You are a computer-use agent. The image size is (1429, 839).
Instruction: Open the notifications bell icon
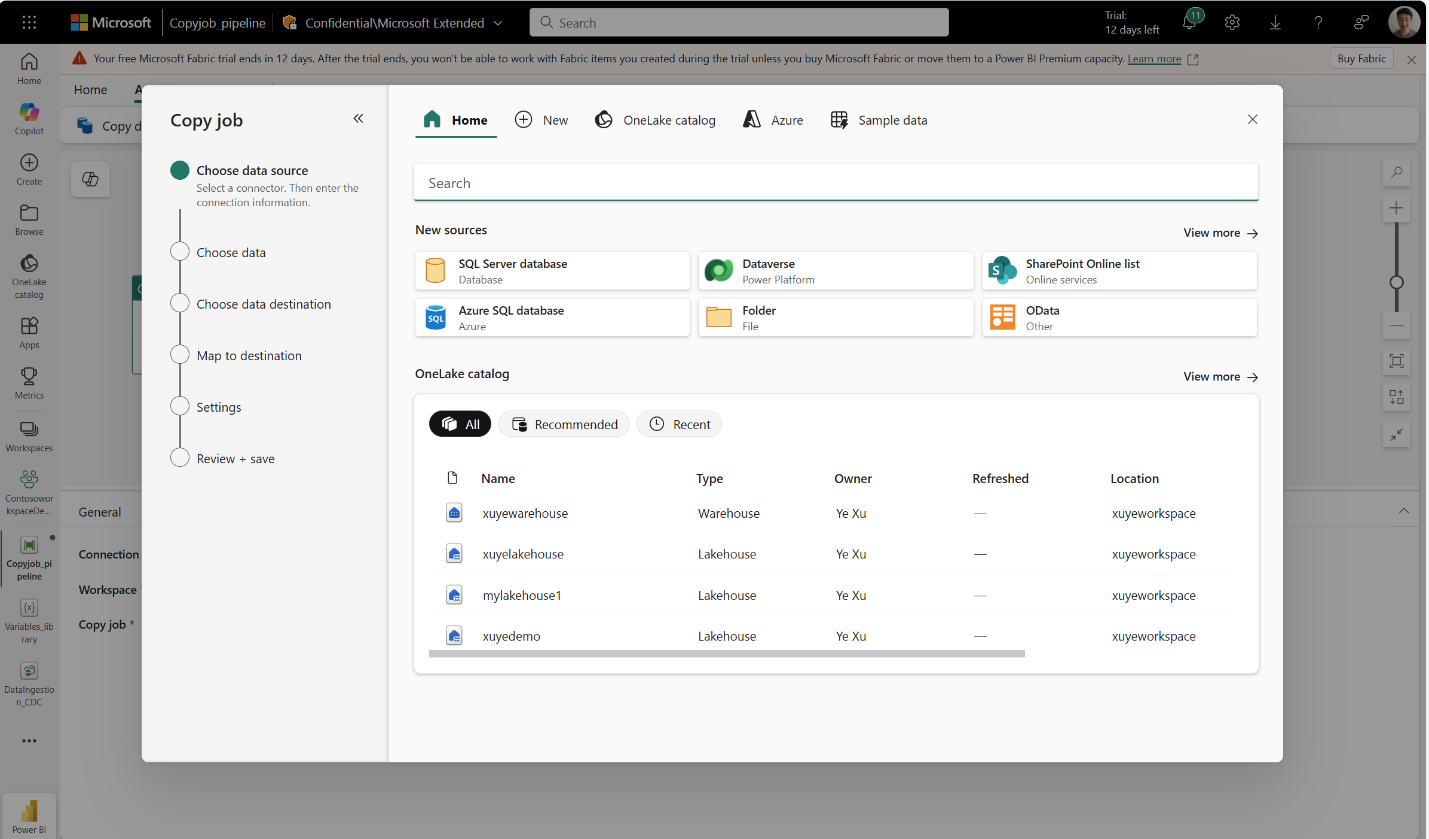(1190, 22)
